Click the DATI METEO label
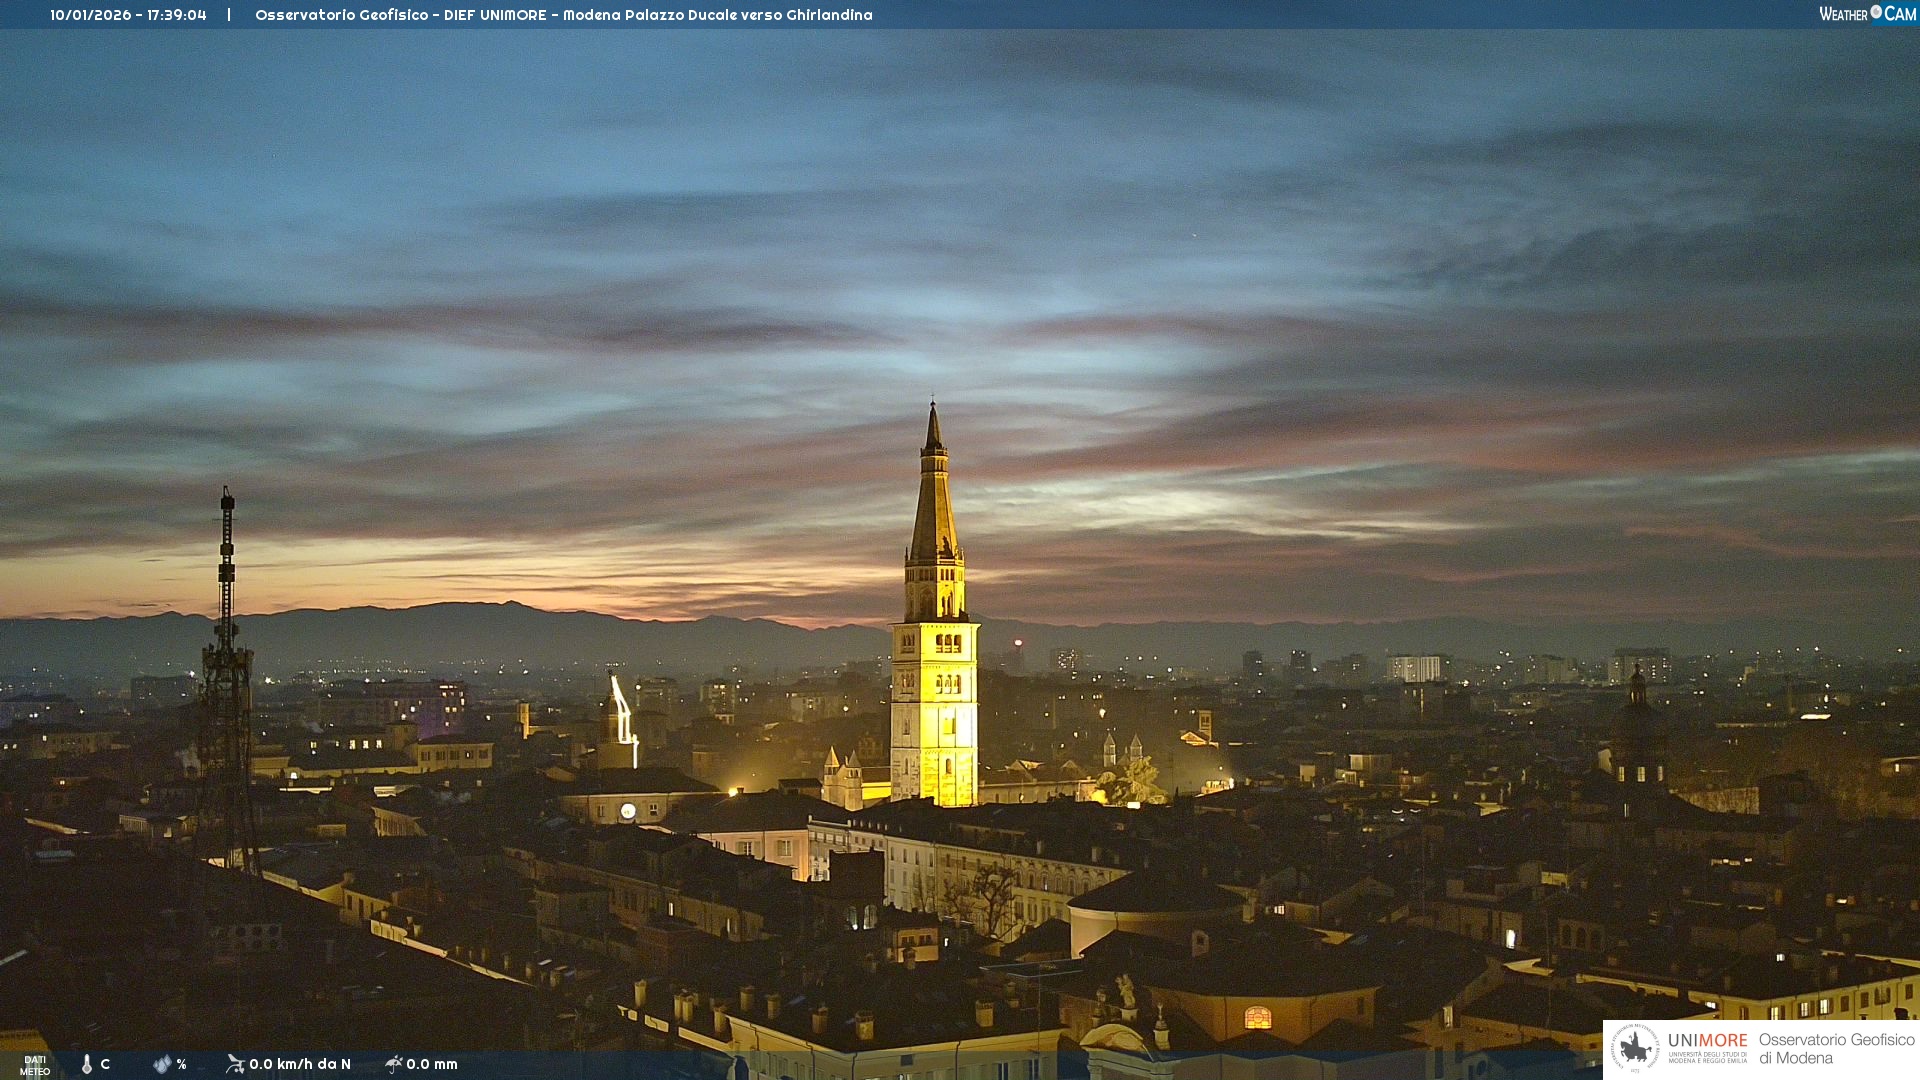 pyautogui.click(x=35, y=1065)
